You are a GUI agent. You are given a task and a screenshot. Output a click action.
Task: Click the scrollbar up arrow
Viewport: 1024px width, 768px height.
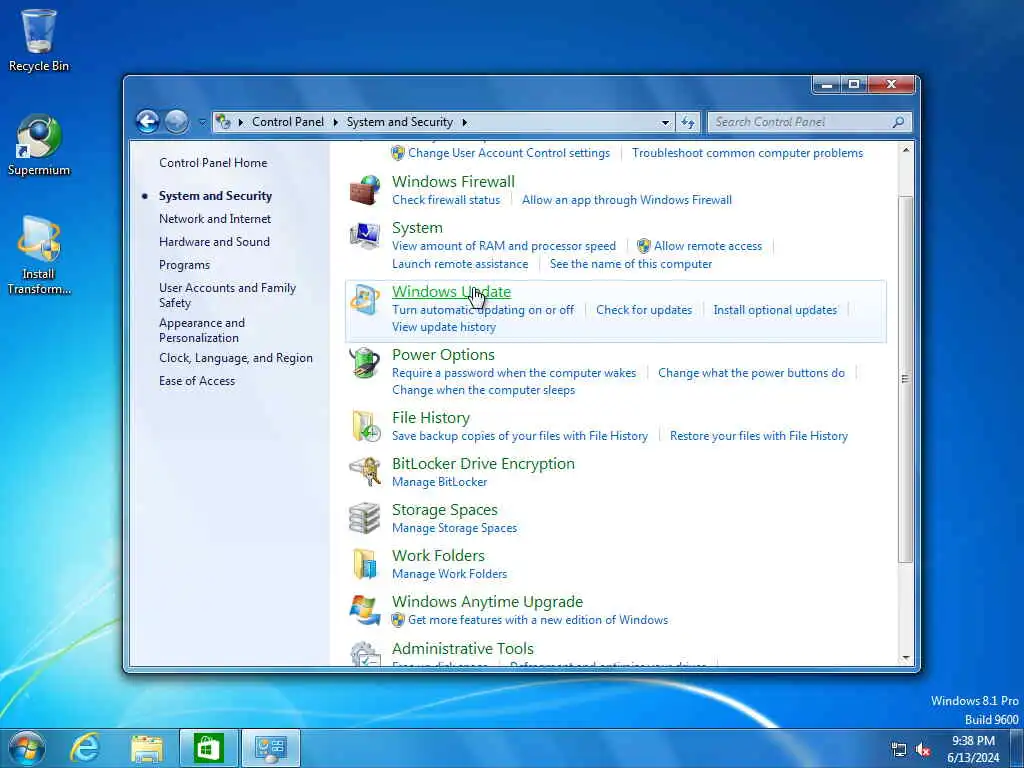click(905, 150)
